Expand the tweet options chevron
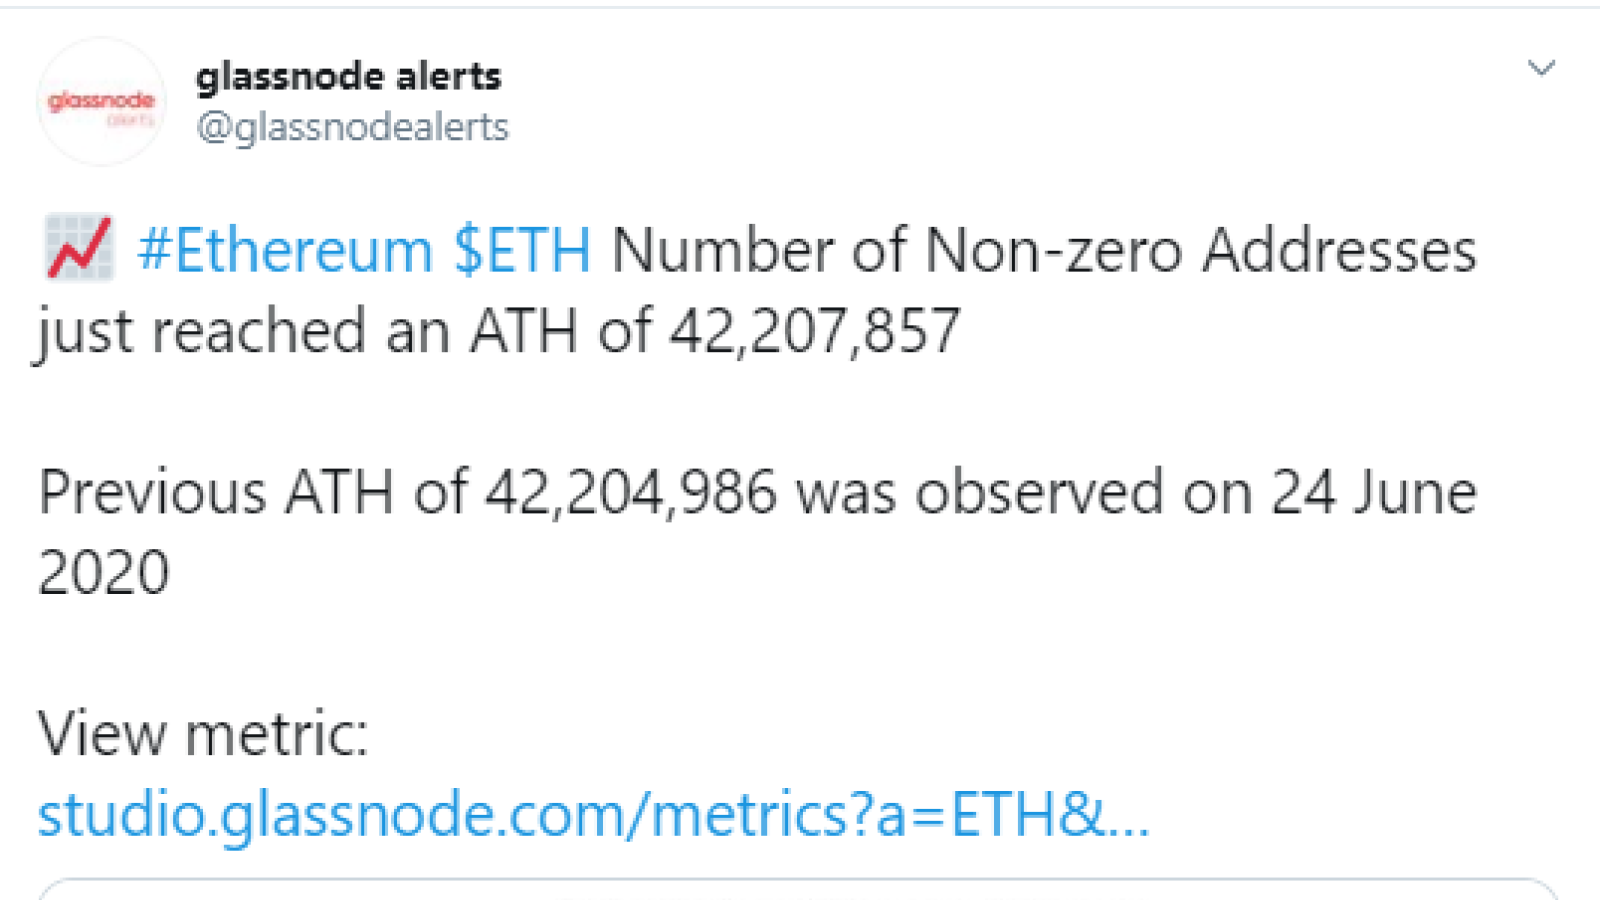1600x900 pixels. tap(1541, 68)
